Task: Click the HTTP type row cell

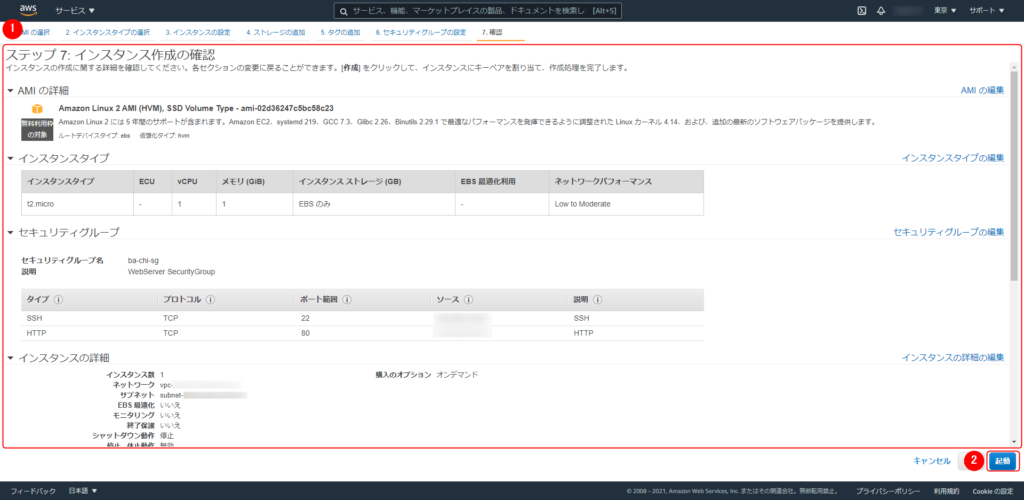Action: pyautogui.click(x=37, y=333)
